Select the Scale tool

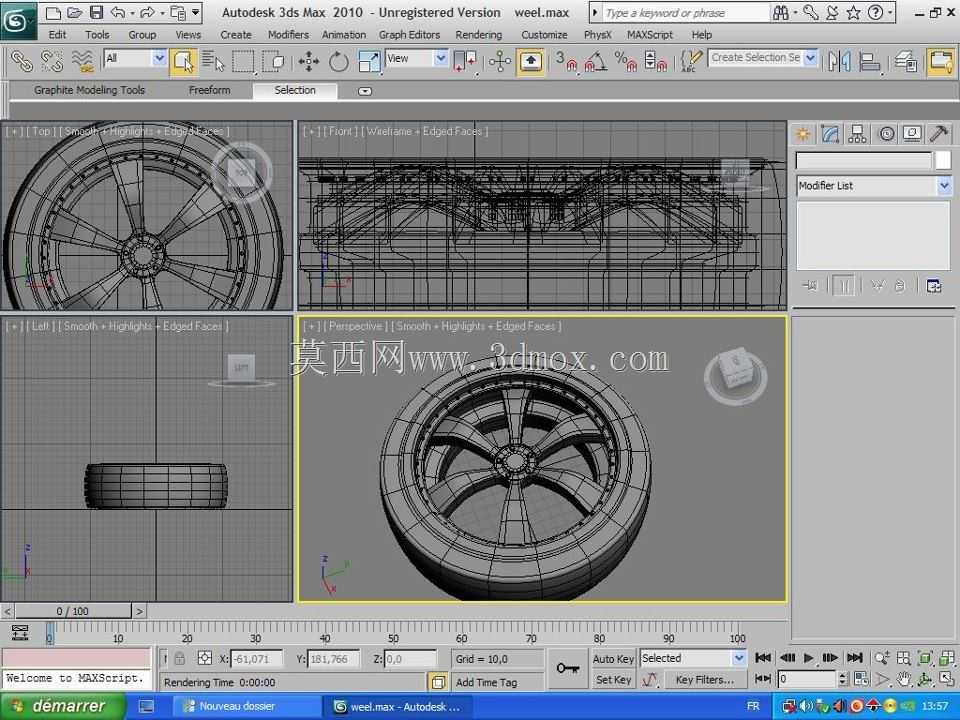click(369, 61)
